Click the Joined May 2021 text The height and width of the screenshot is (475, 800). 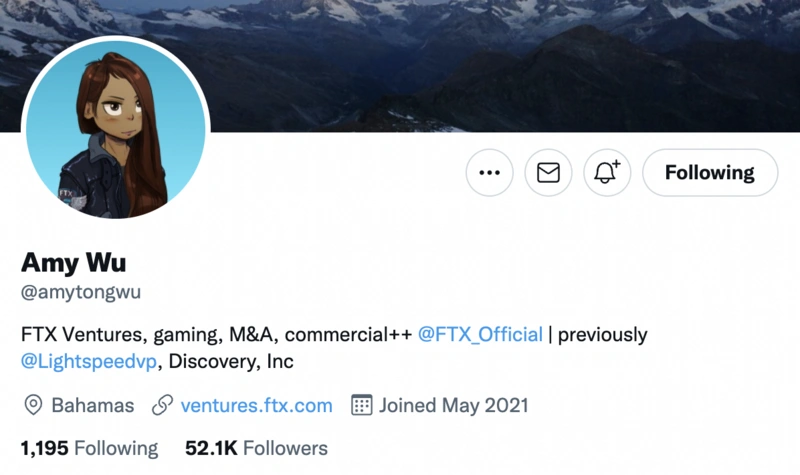453,405
